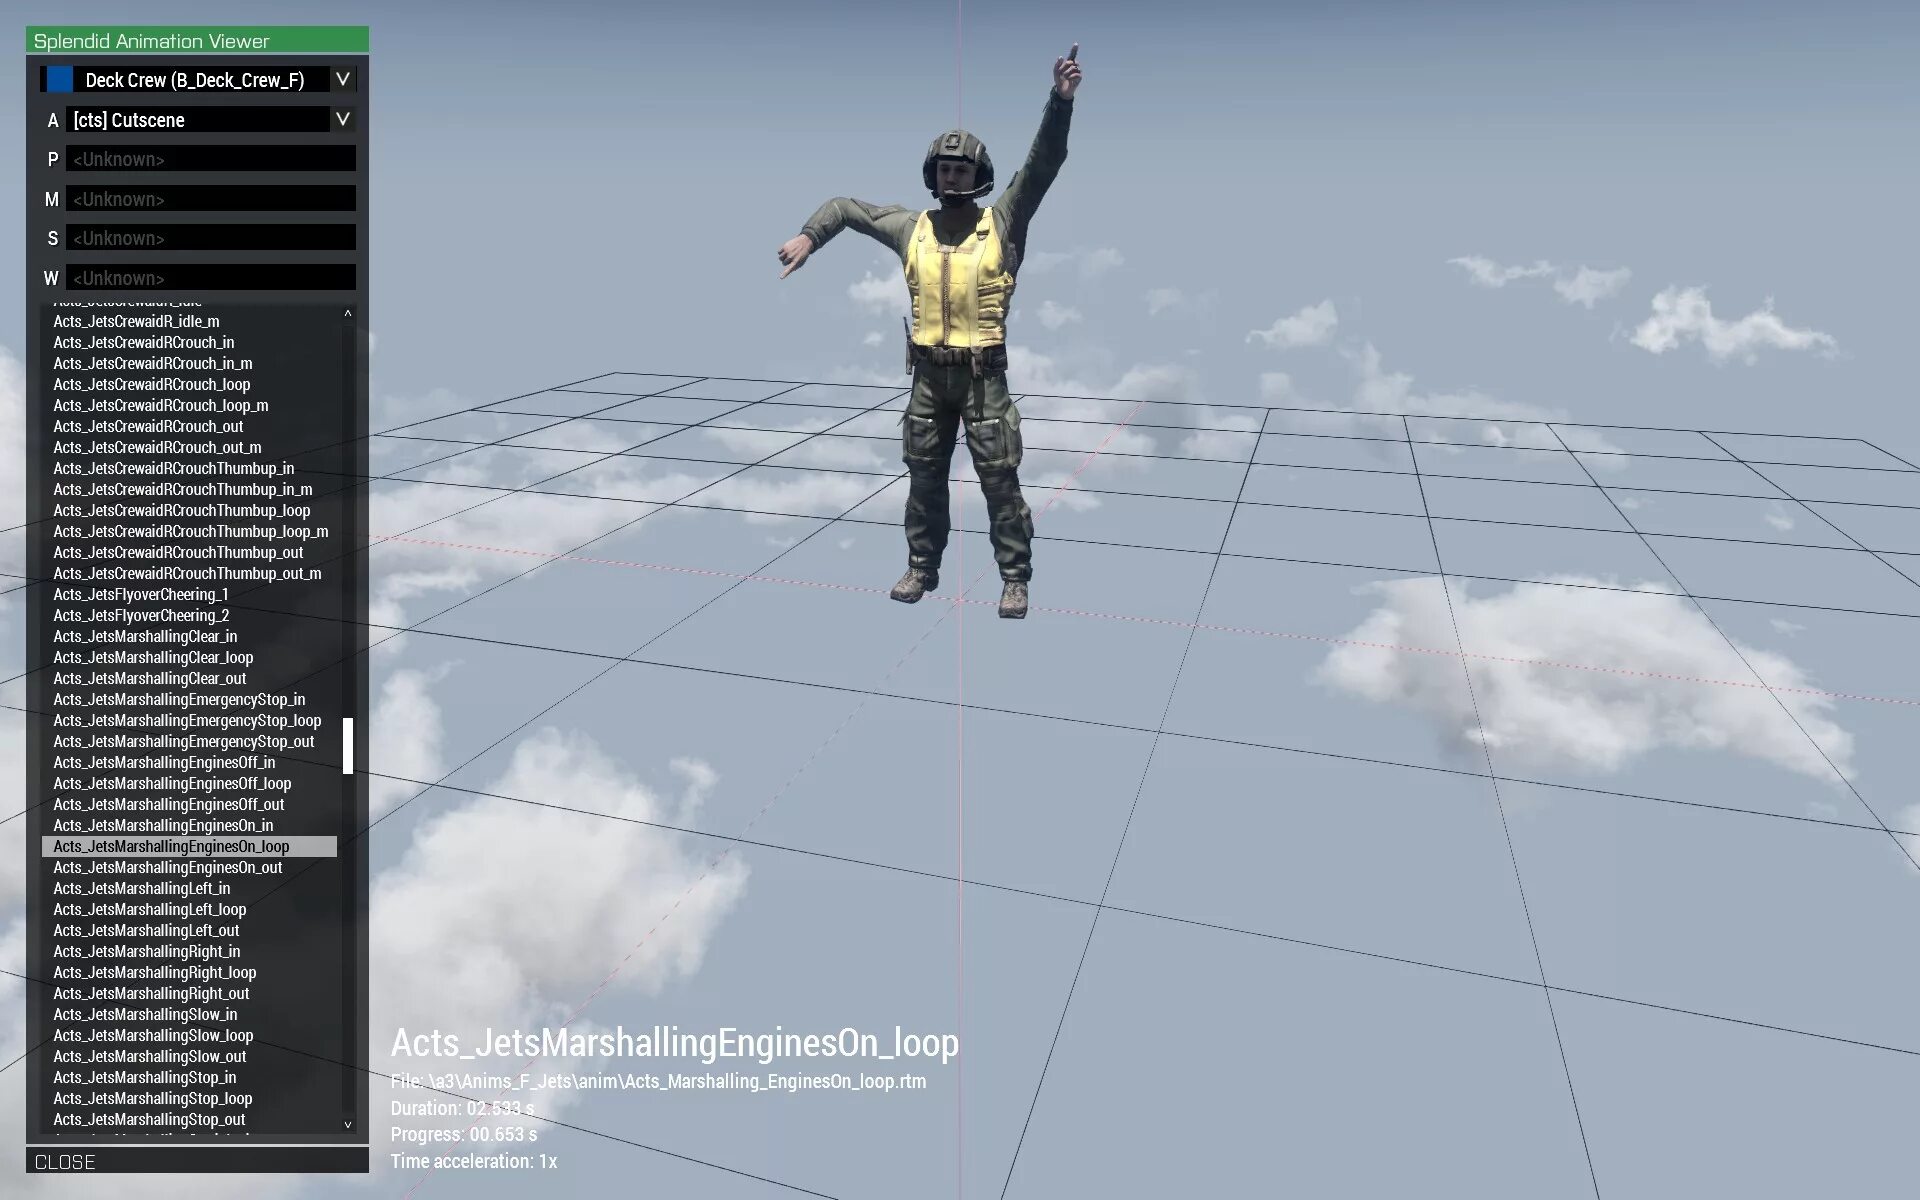Select Acts_JetsMarshallingClear_out entry

click(x=149, y=678)
